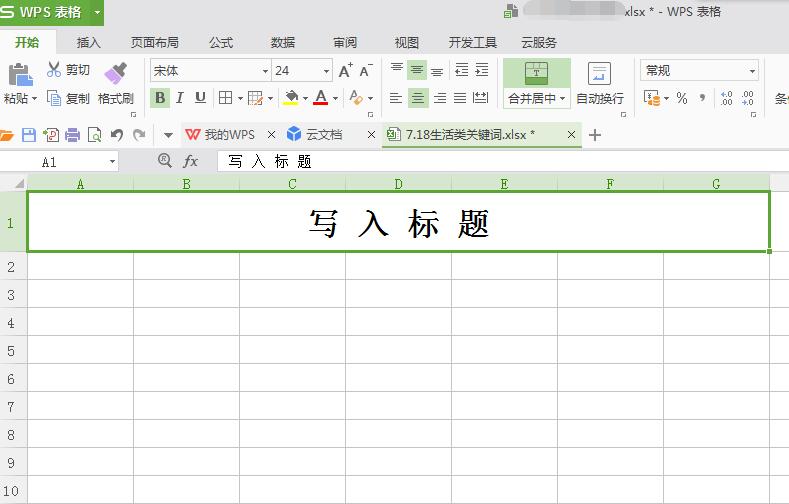
Task: Increase decimal places icon
Action: pos(726,98)
